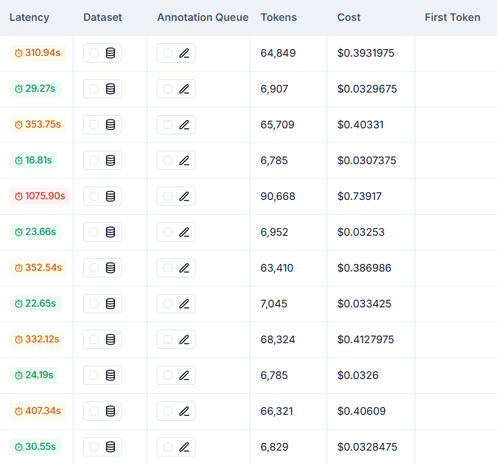Tick annotation queue checkbox for 22.65s run
497x464 pixels.
(168, 304)
